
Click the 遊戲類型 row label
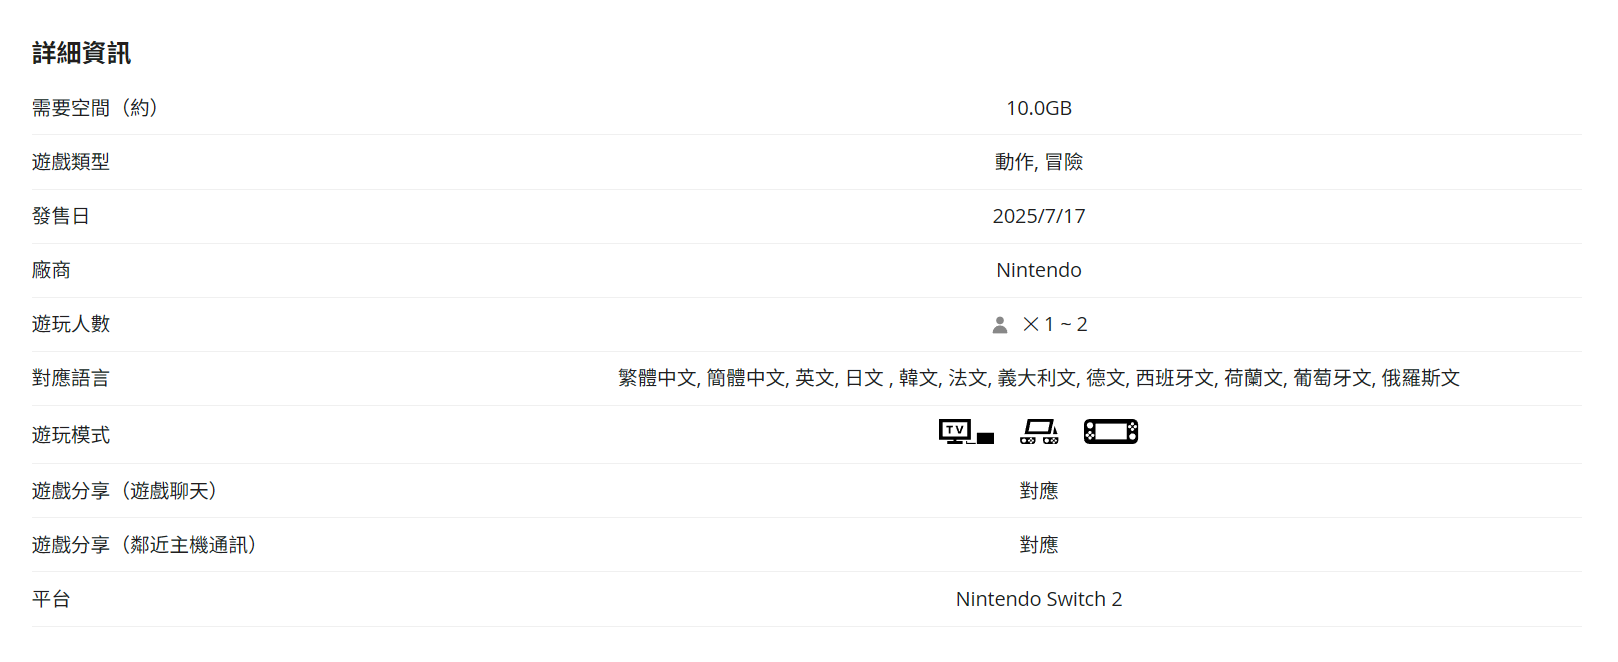tap(71, 162)
